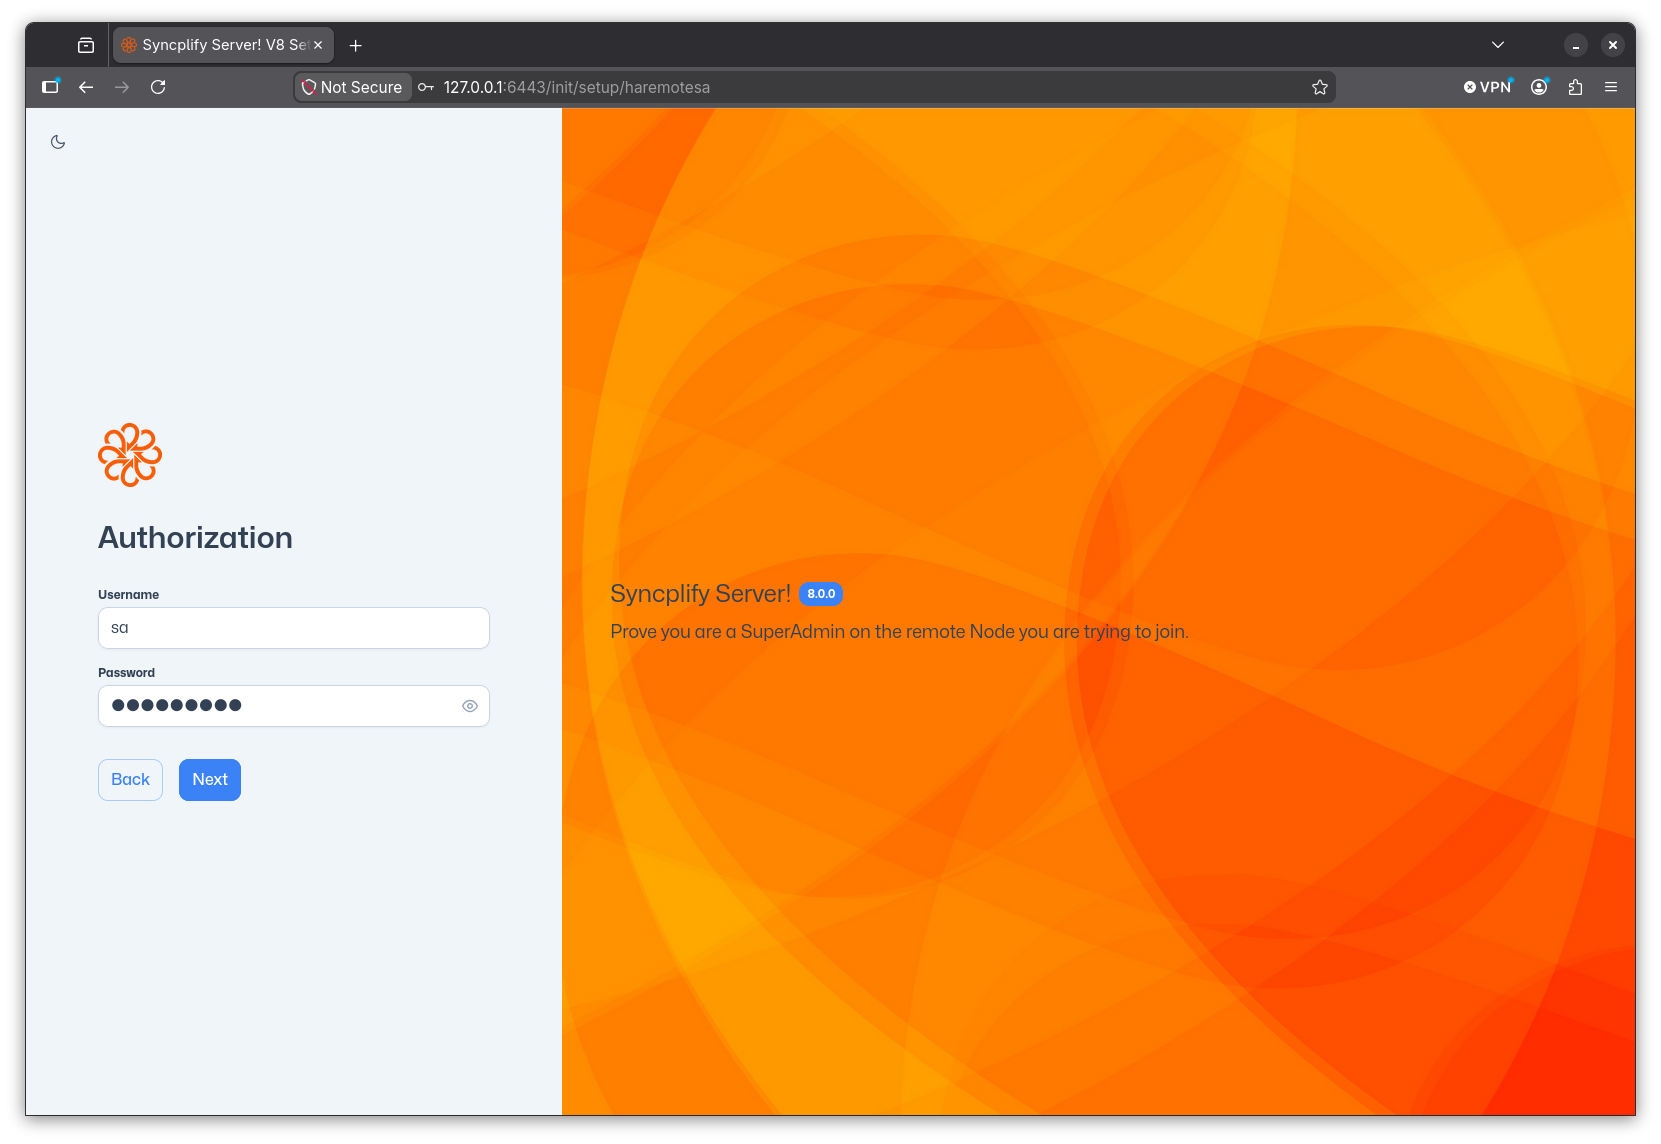The width and height of the screenshot is (1661, 1144).
Task: Open the account profile icon
Action: click(x=1540, y=87)
